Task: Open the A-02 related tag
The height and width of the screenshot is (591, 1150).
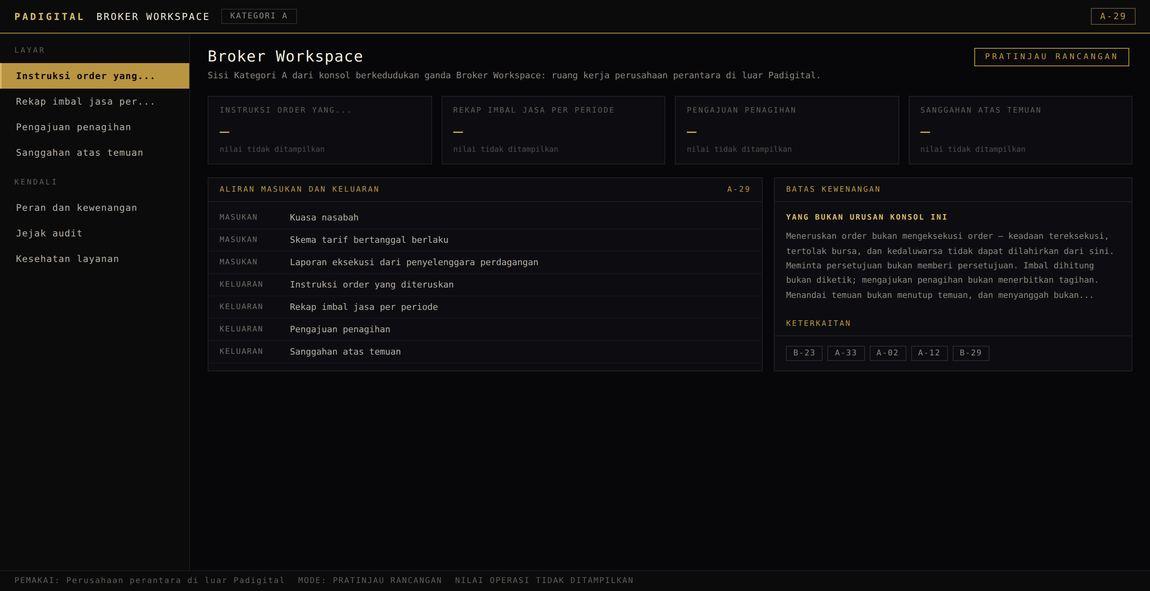Action: pyautogui.click(x=887, y=353)
